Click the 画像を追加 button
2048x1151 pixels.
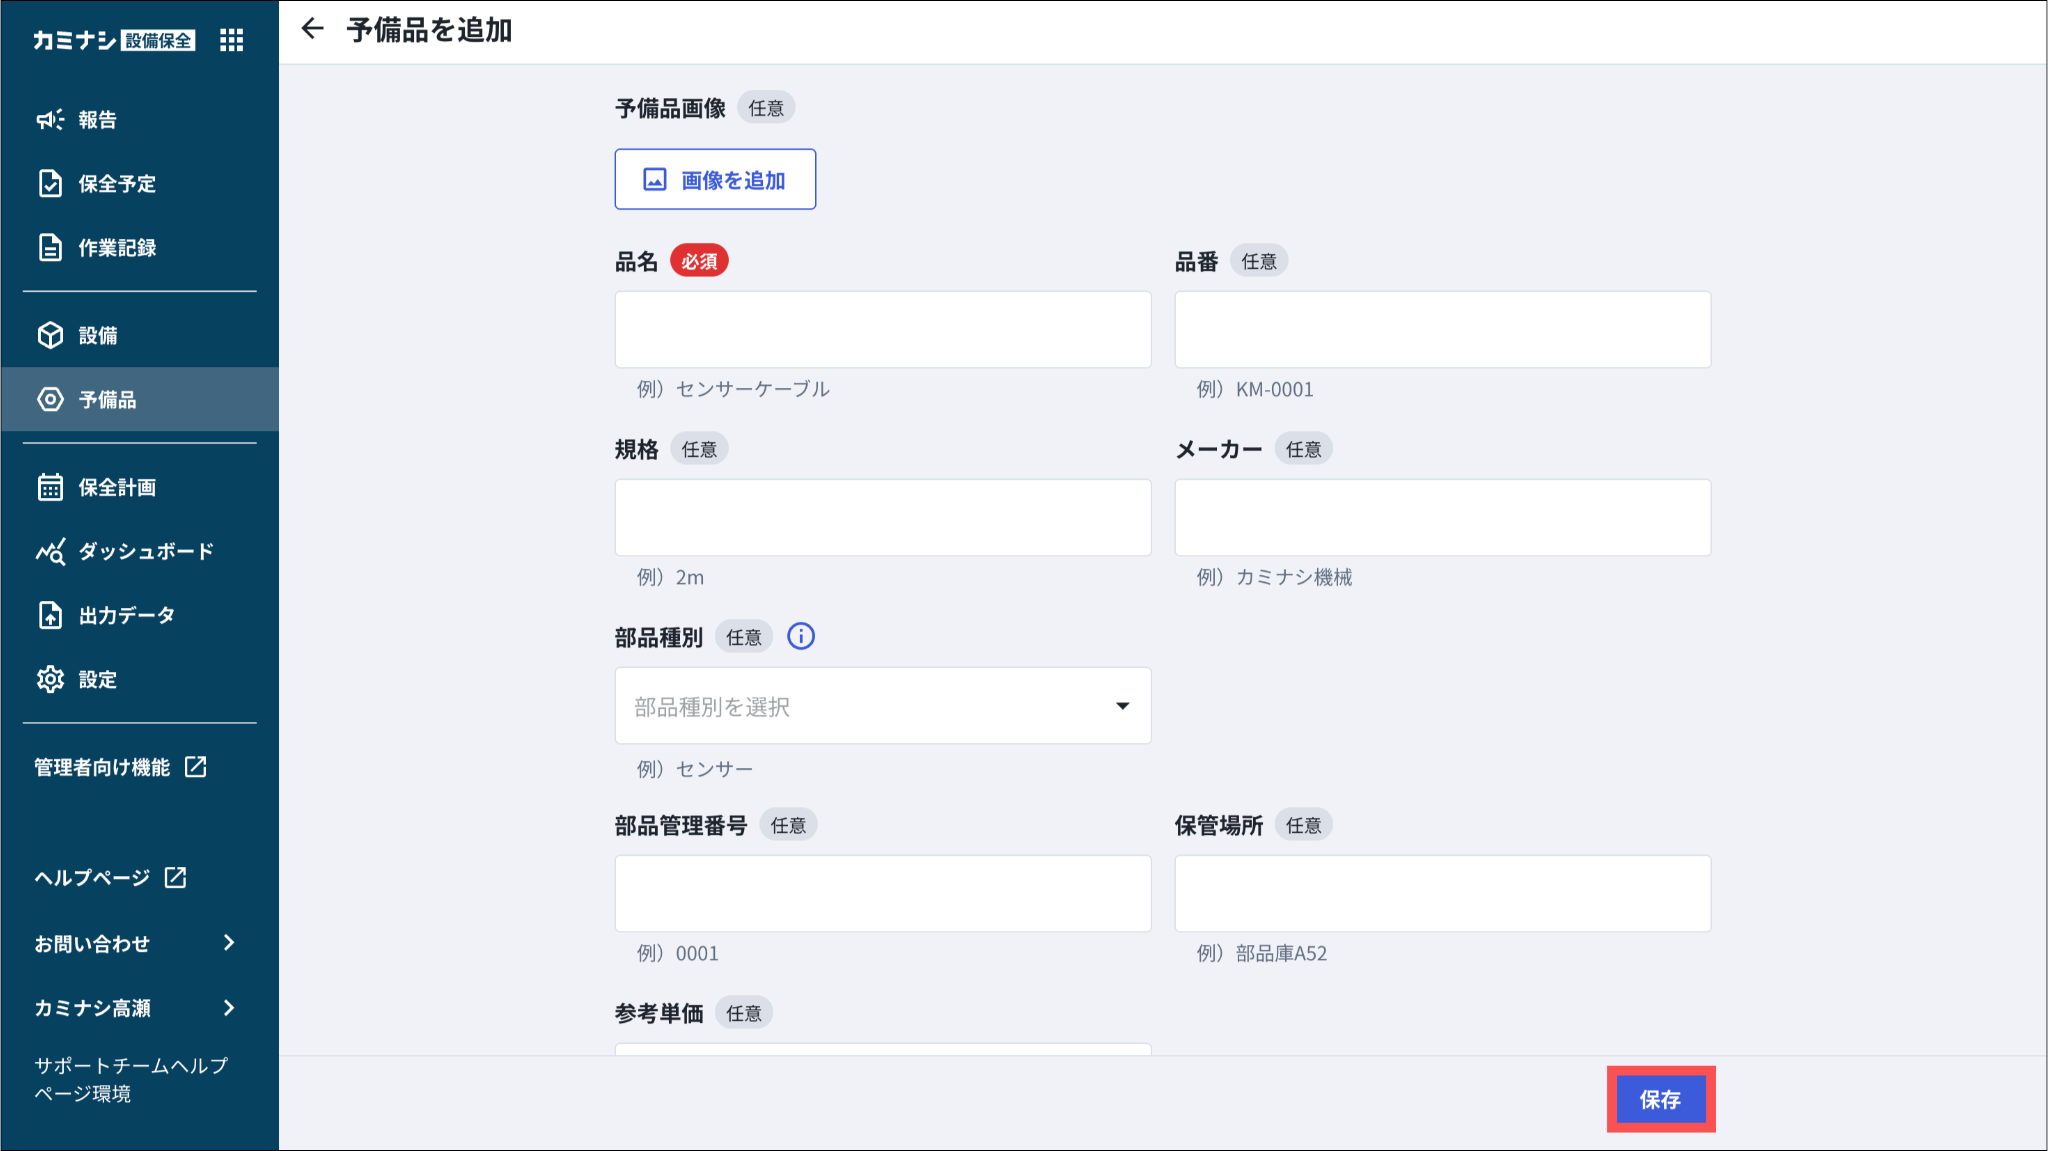tap(715, 180)
